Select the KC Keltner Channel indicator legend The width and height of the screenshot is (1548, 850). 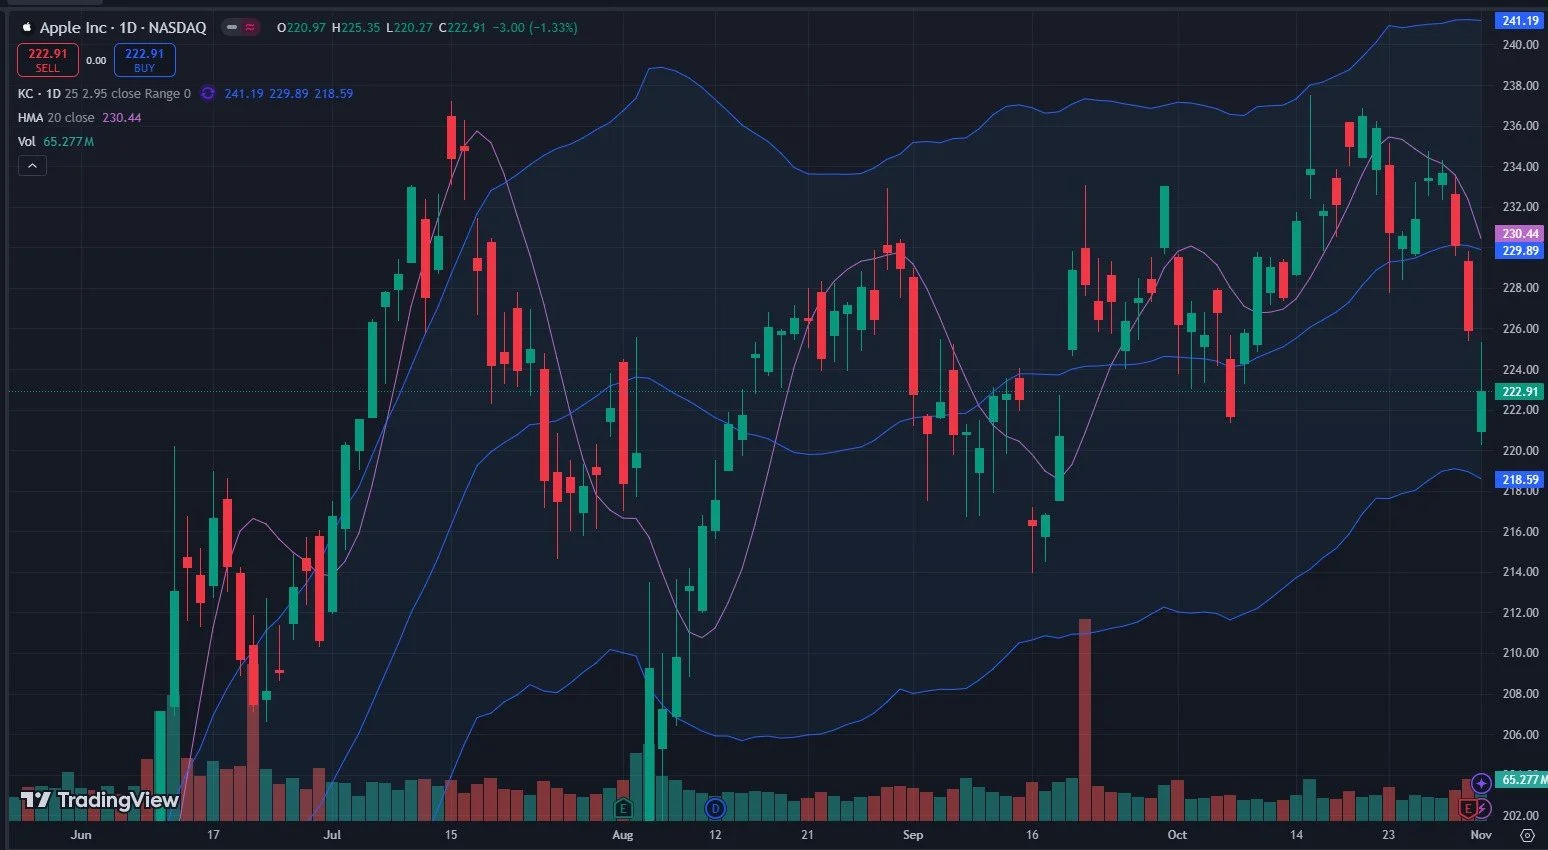tap(104, 93)
